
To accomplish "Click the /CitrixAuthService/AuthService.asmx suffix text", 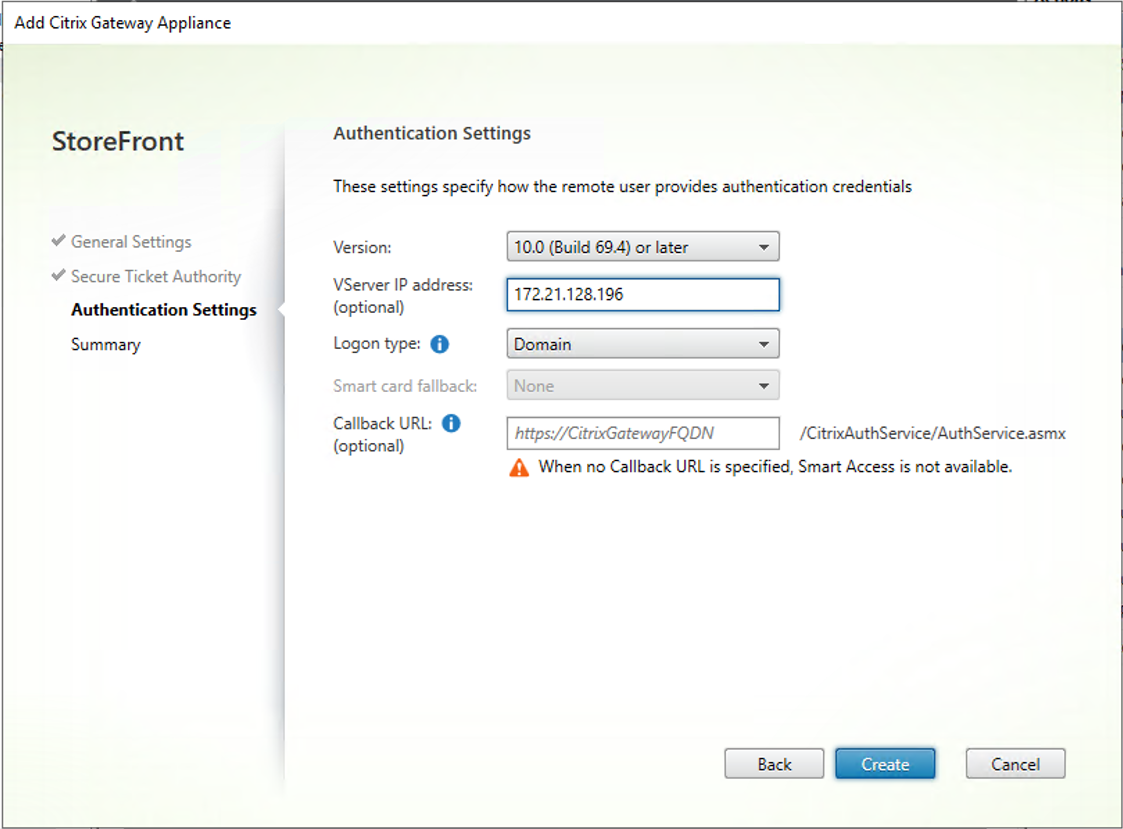I will [932, 433].
